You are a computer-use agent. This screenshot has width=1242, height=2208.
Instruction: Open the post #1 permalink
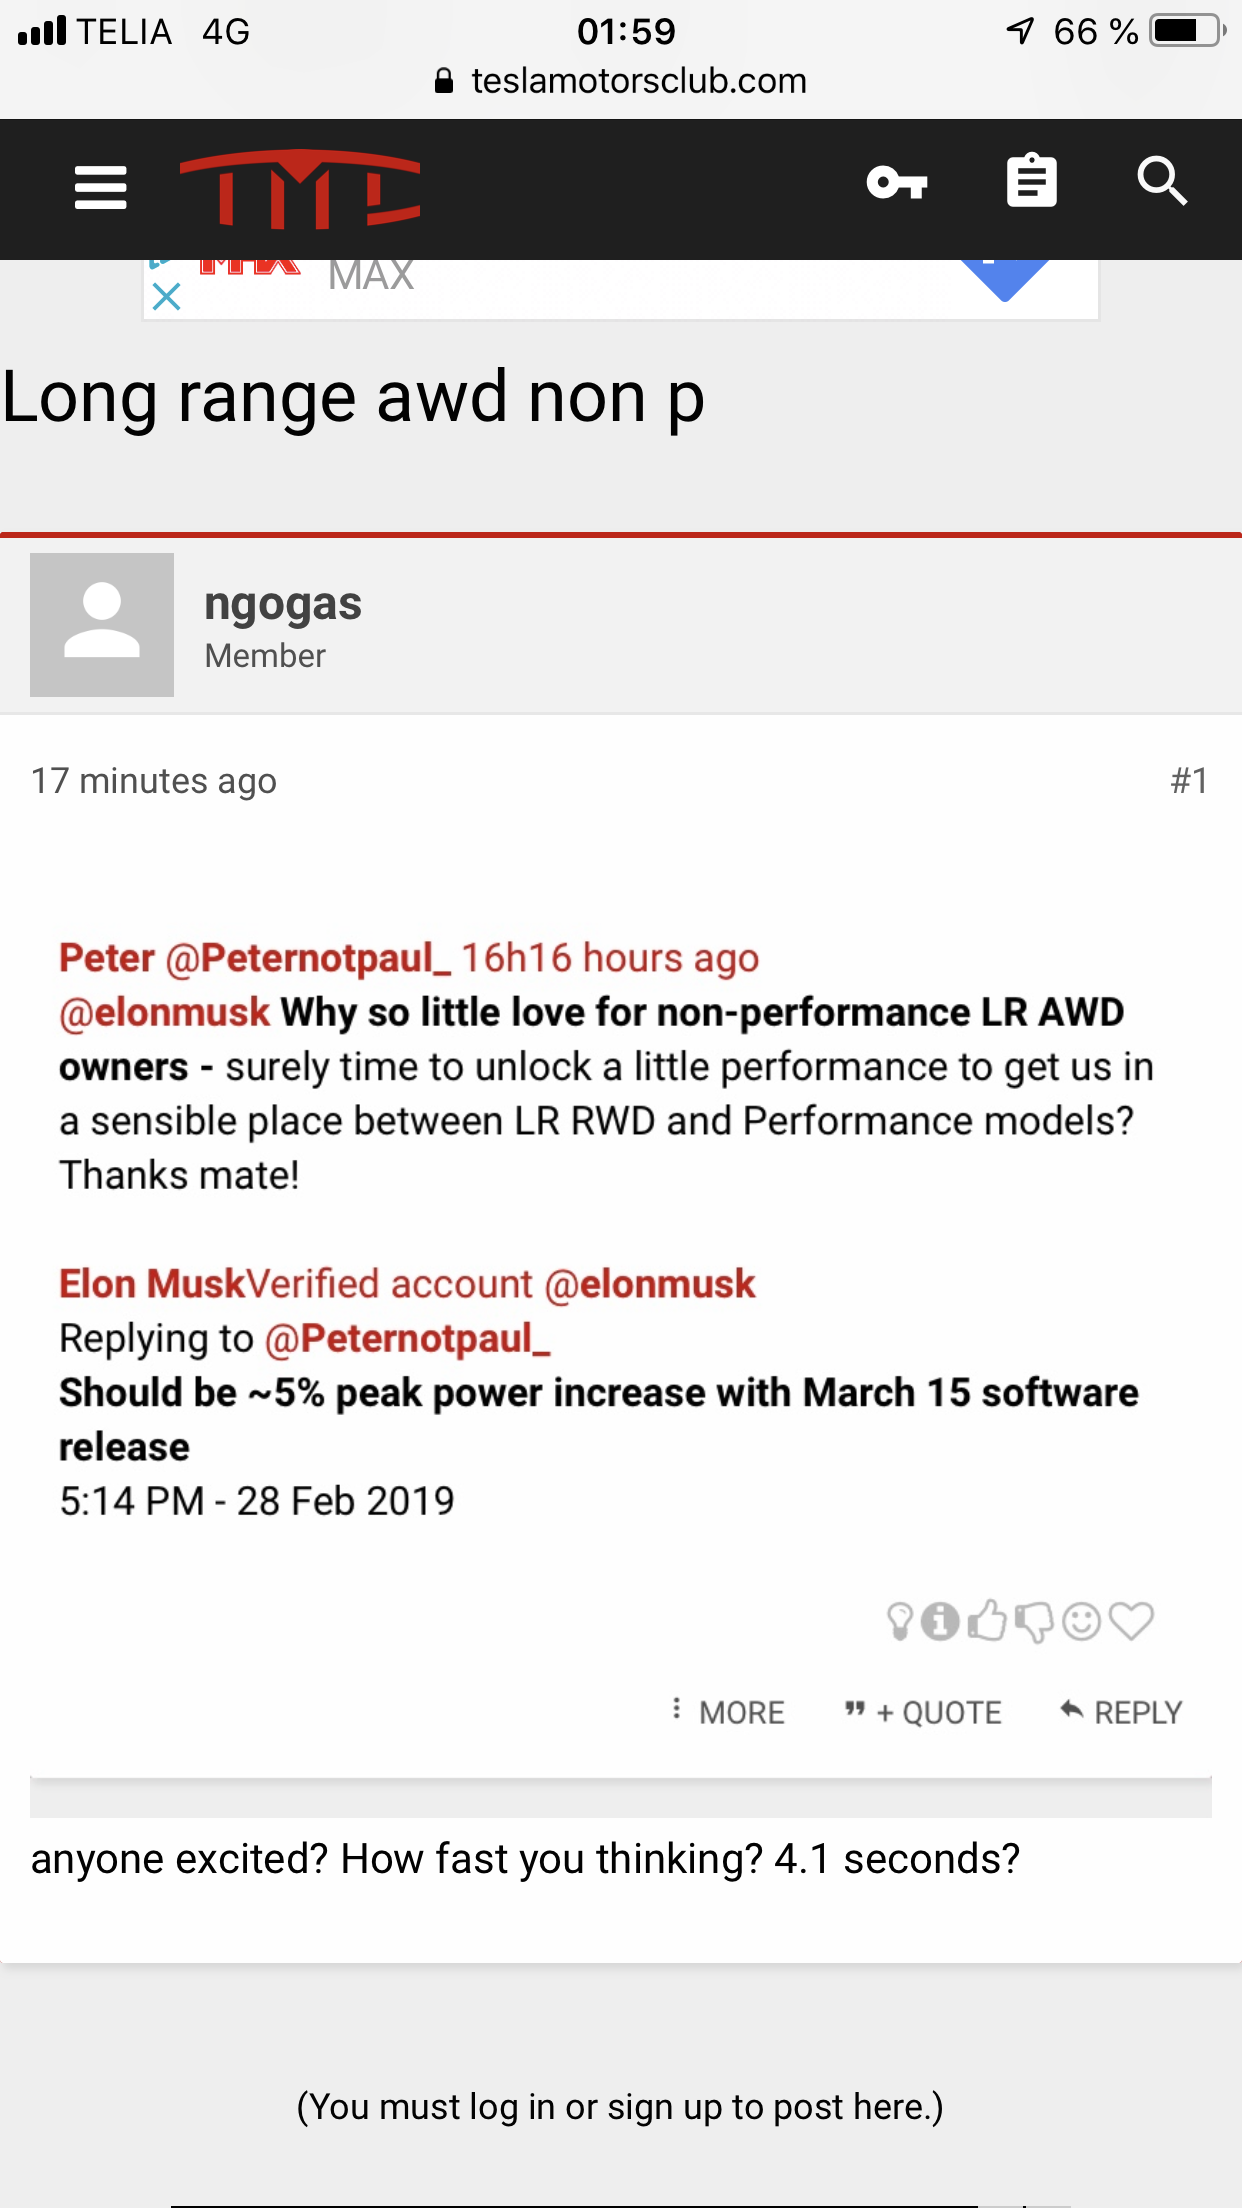click(1189, 780)
